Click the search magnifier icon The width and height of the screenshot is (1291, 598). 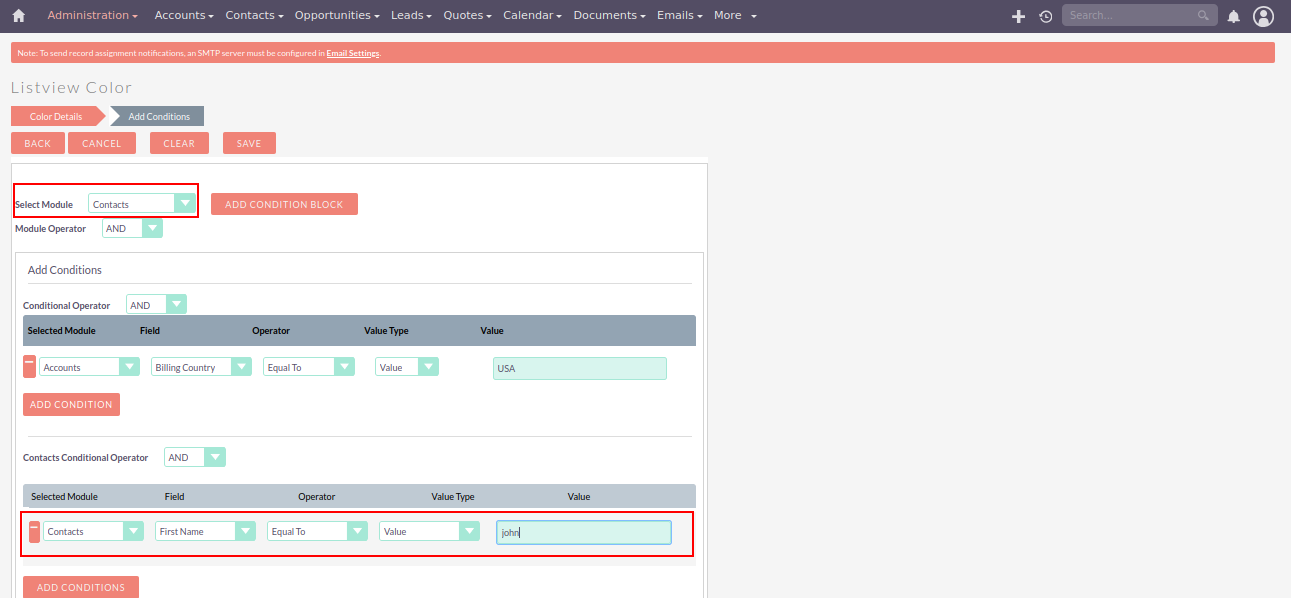[x=1203, y=16]
